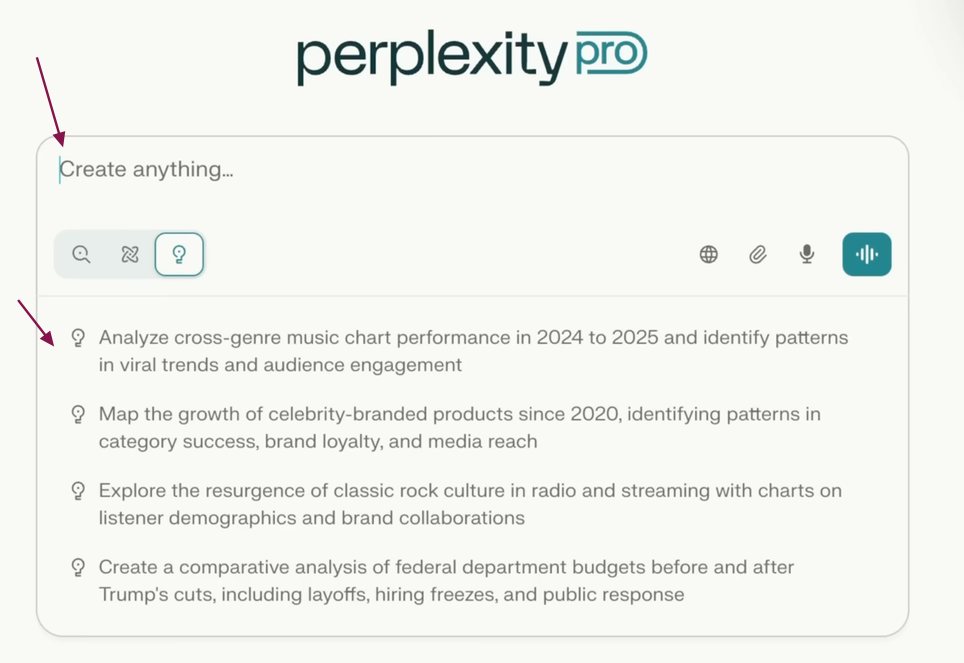The height and width of the screenshot is (663, 964).
Task: Launch voice mode with the teal waveform button
Action: [x=866, y=254]
